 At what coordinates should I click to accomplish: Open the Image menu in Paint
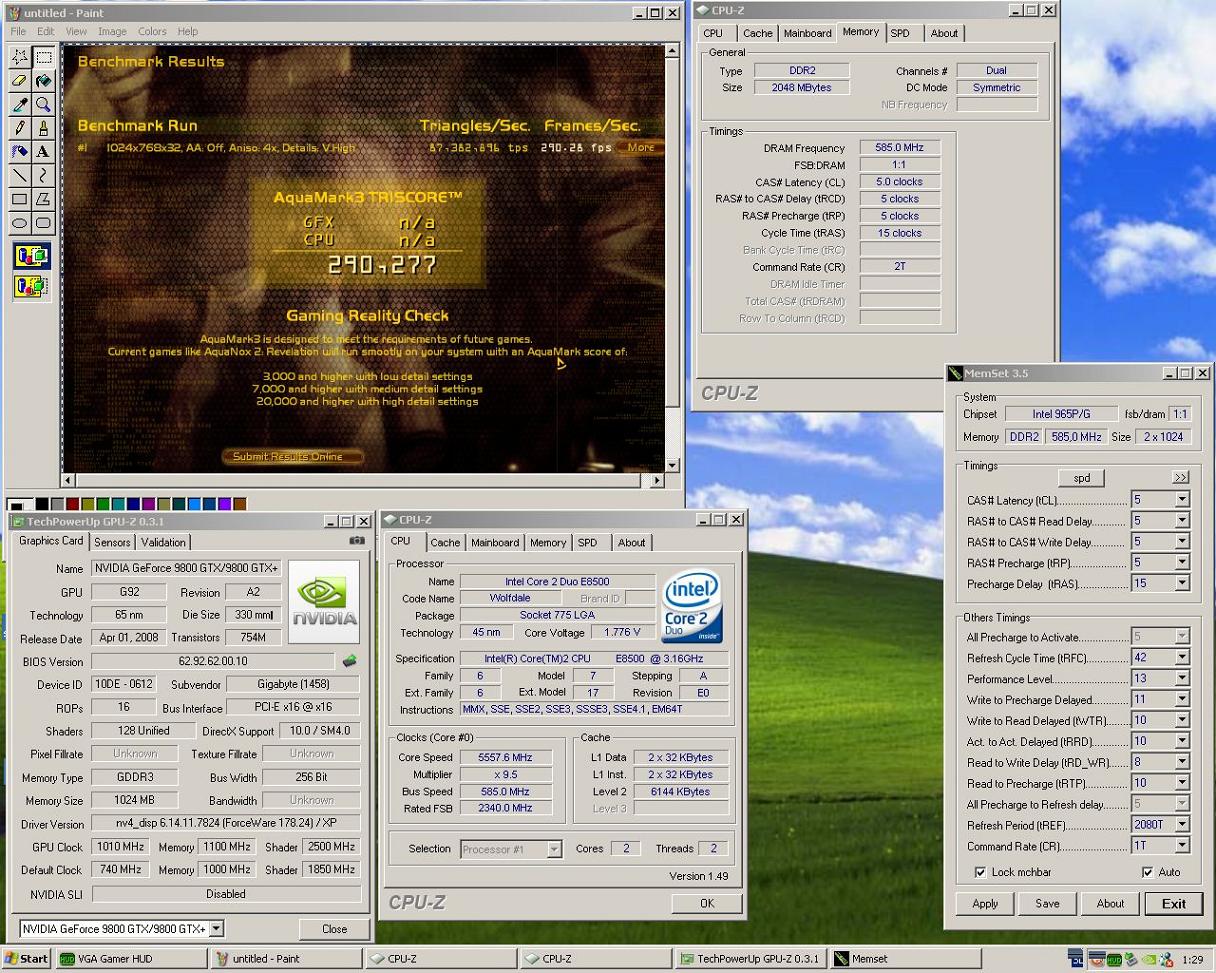tap(112, 31)
